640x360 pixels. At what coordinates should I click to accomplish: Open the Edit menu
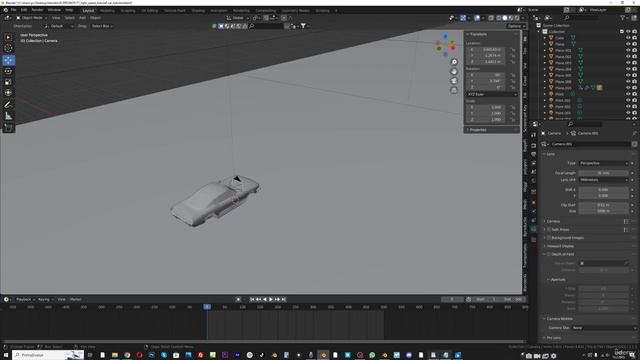pos(24,10)
